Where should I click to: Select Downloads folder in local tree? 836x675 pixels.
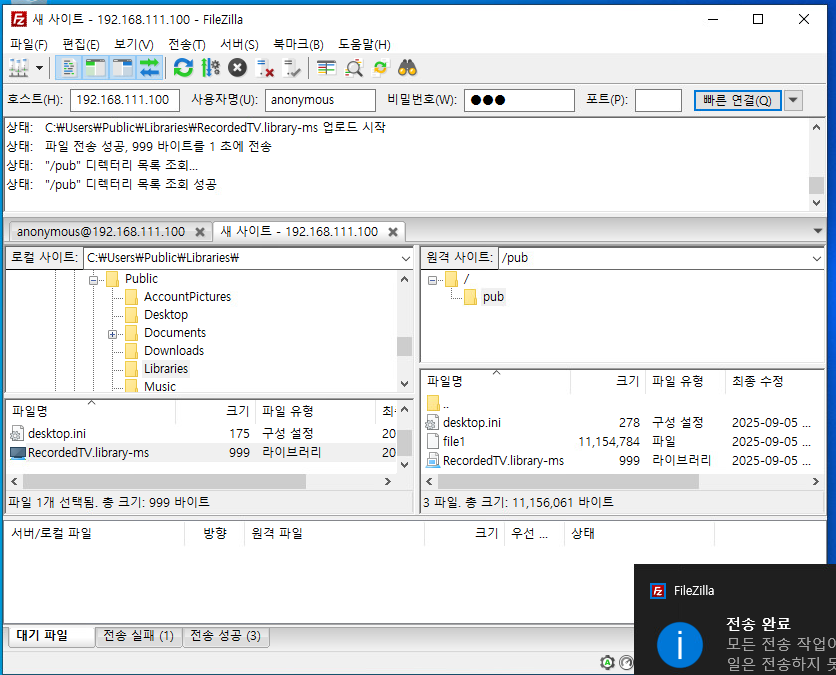[174, 351]
